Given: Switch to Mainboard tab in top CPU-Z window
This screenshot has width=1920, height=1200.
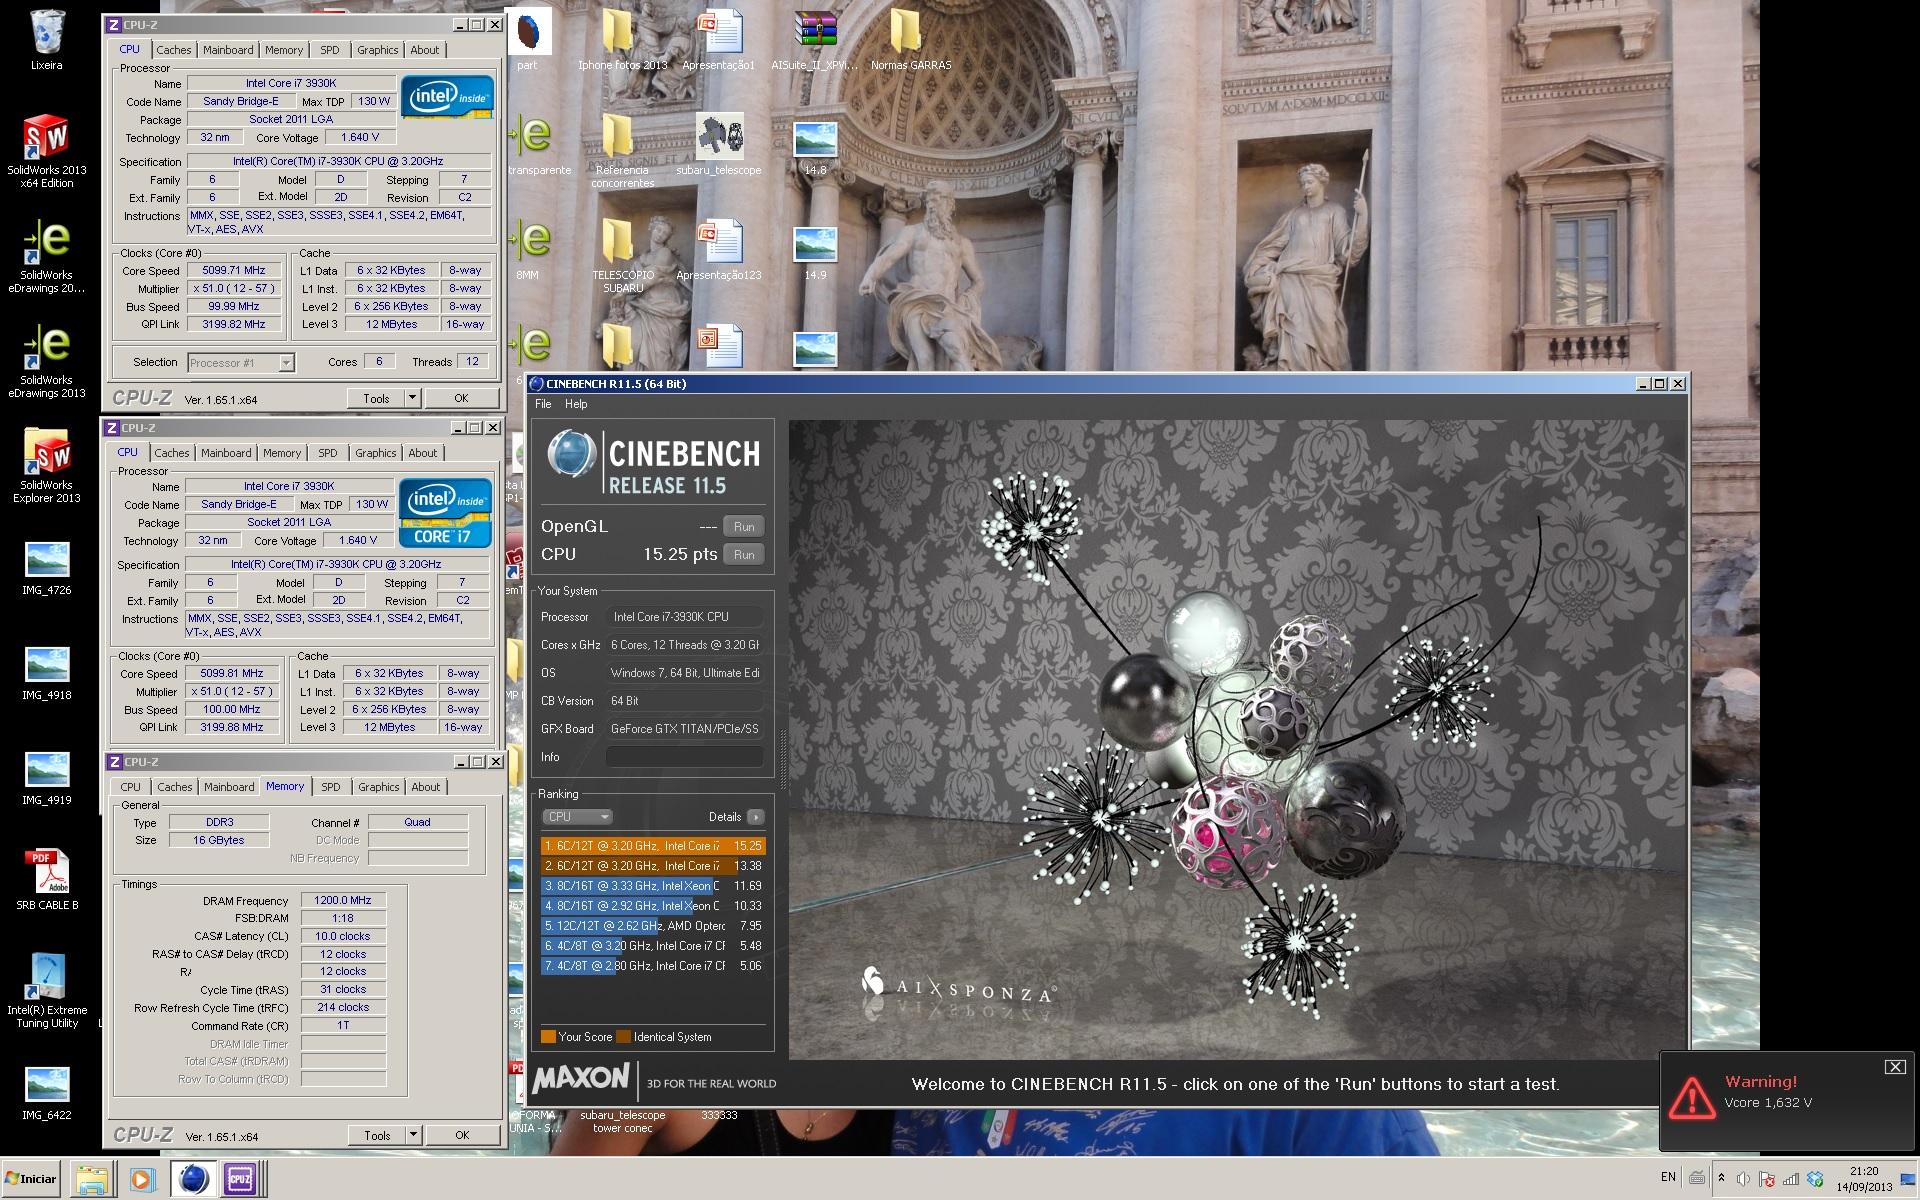Looking at the screenshot, I should click(x=228, y=50).
